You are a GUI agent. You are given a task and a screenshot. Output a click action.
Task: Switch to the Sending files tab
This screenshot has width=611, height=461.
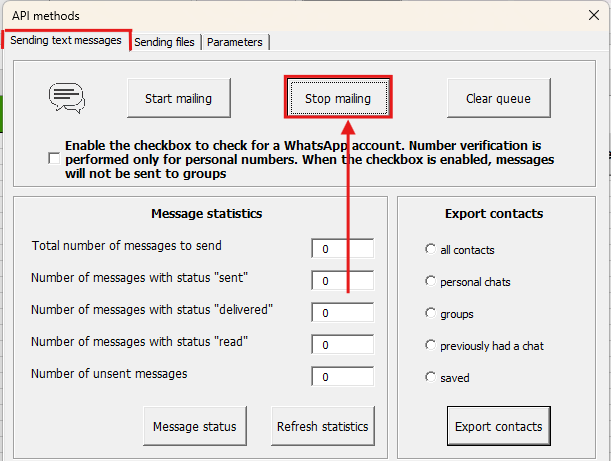[166, 42]
